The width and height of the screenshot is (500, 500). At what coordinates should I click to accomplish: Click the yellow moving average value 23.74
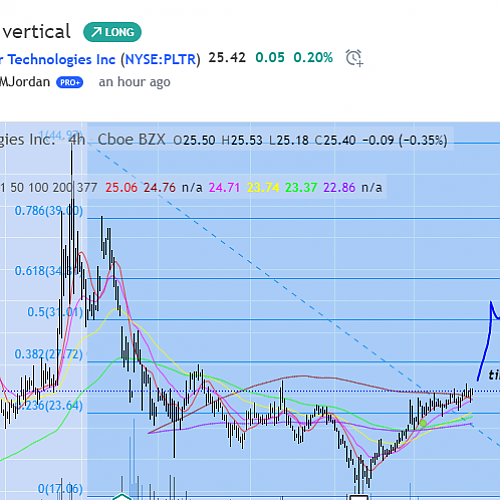point(263,188)
